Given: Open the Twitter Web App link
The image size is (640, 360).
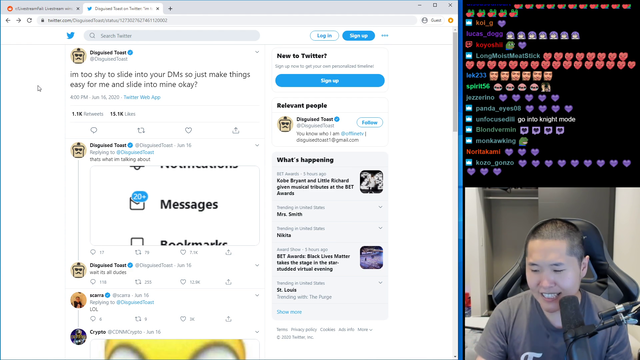Looking at the screenshot, I should coord(142,98).
